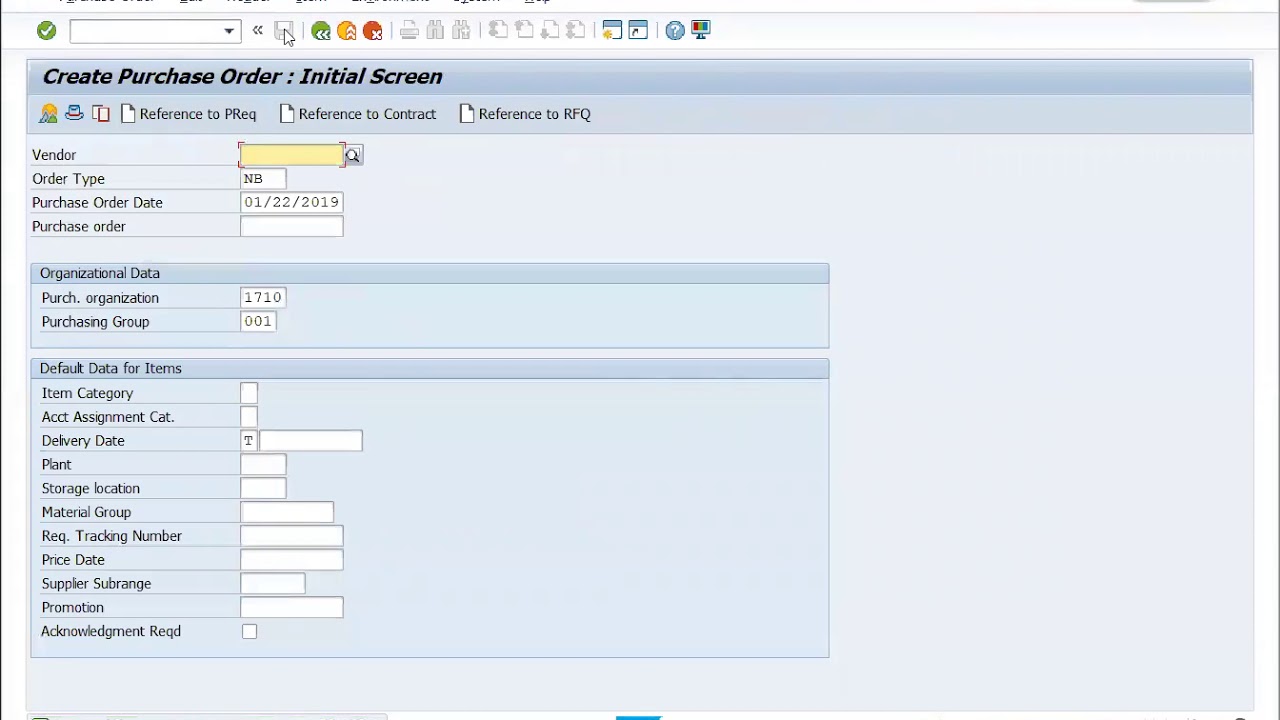Enable the Acknowledgment Reqd checkbox
The height and width of the screenshot is (720, 1280).
[x=249, y=632]
